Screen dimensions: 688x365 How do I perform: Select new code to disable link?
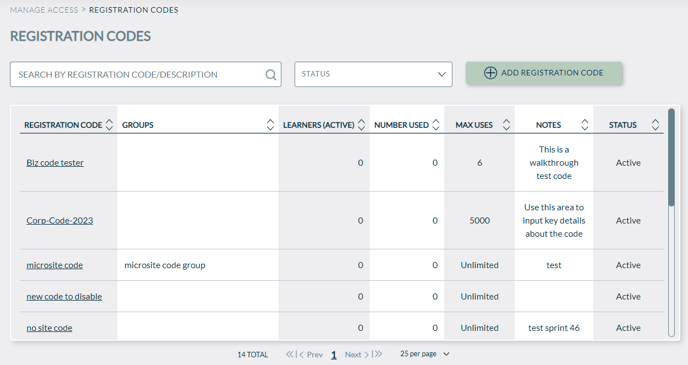point(64,297)
